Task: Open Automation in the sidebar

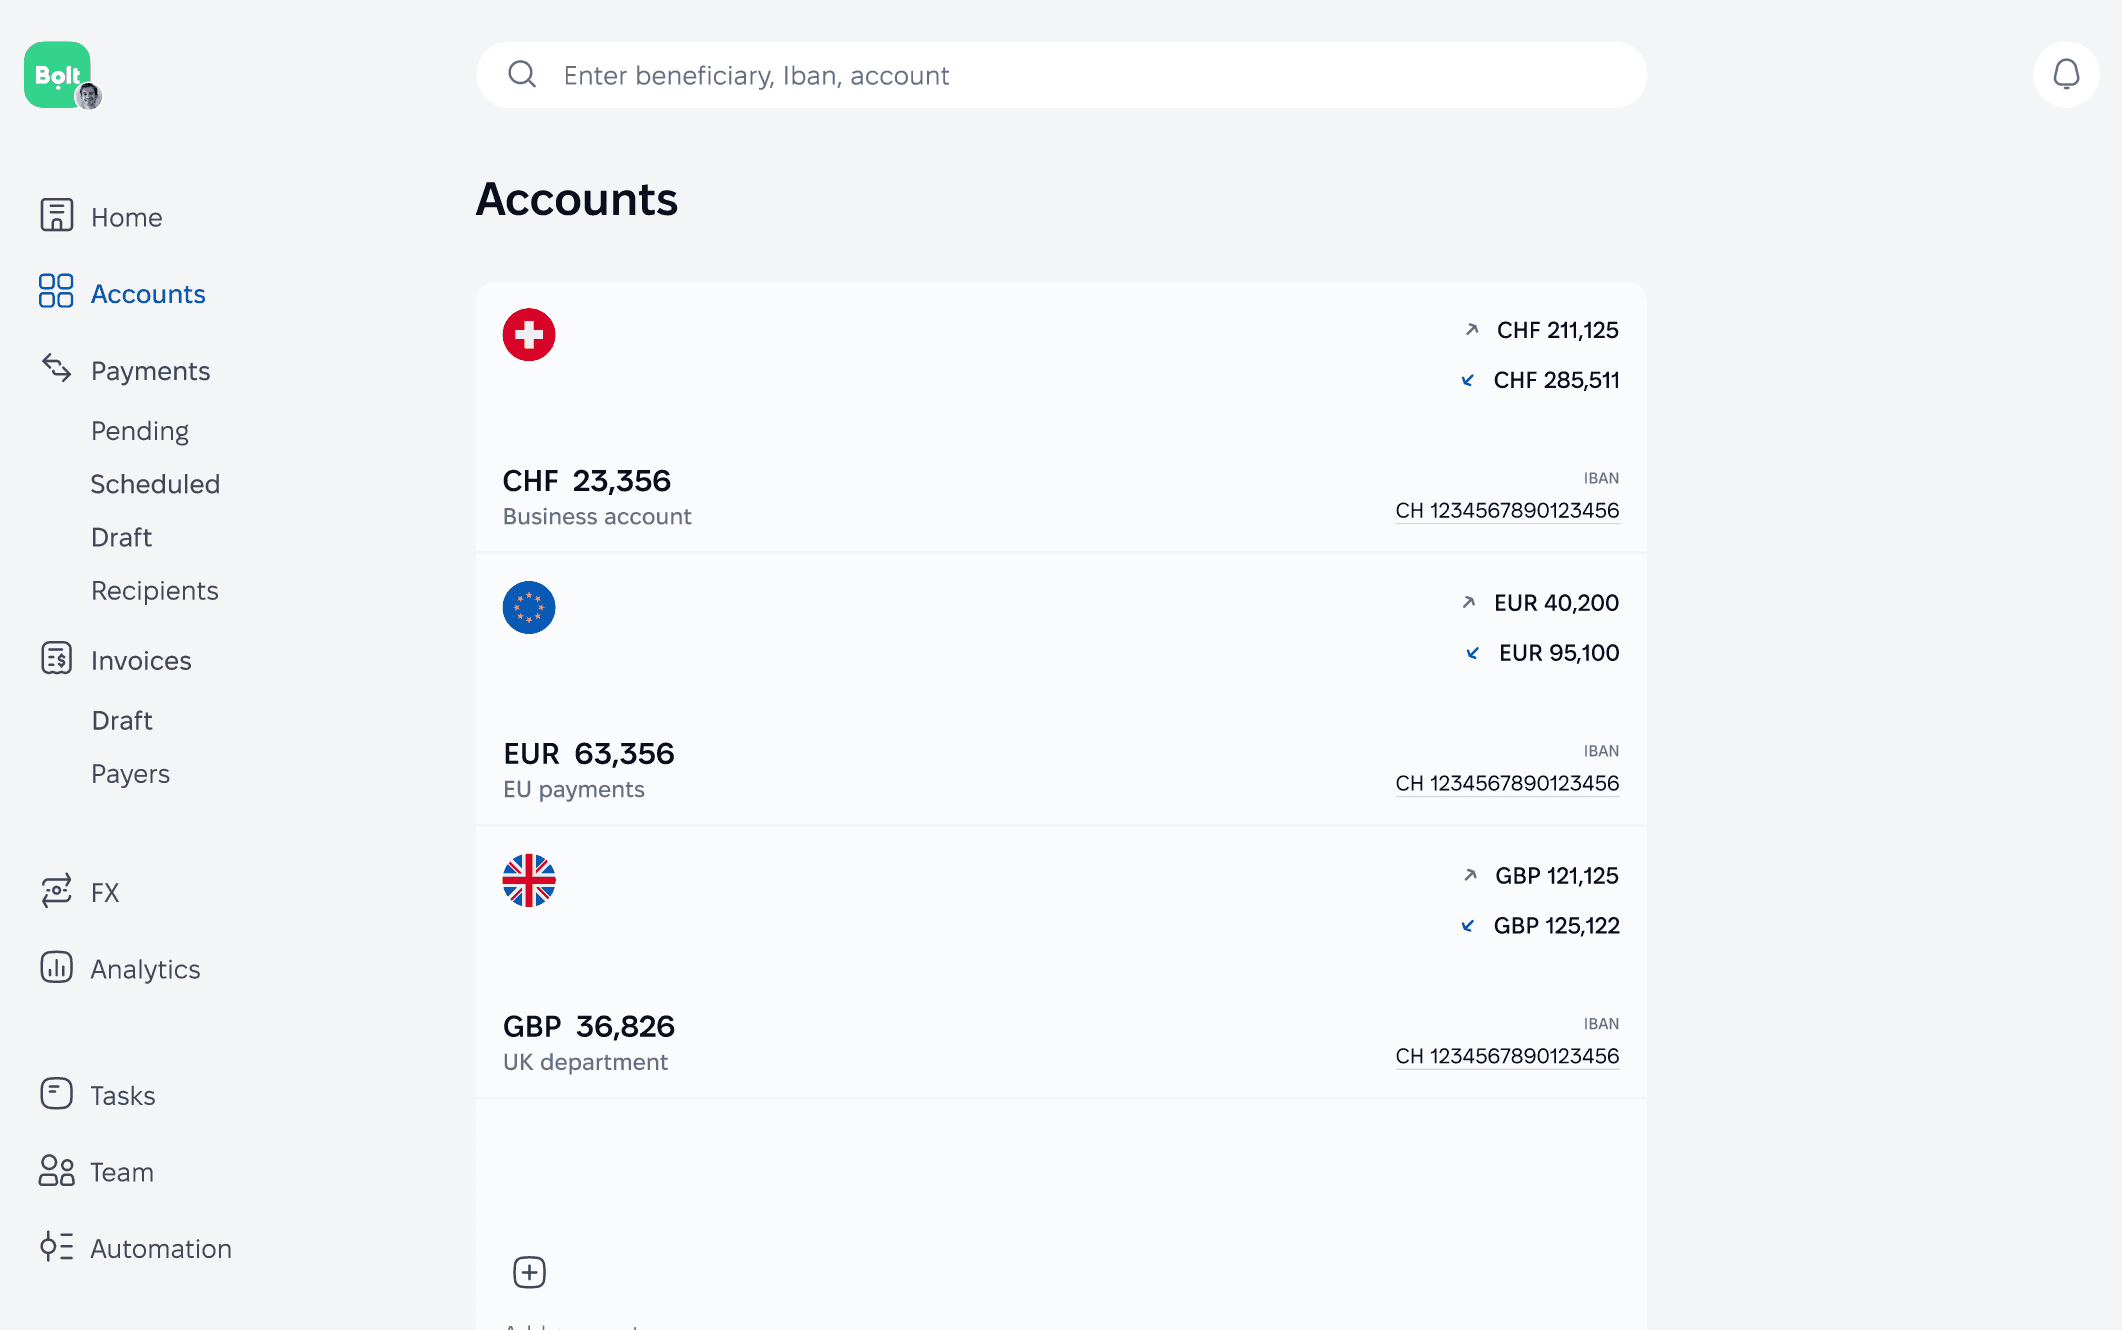Action: click(x=160, y=1248)
